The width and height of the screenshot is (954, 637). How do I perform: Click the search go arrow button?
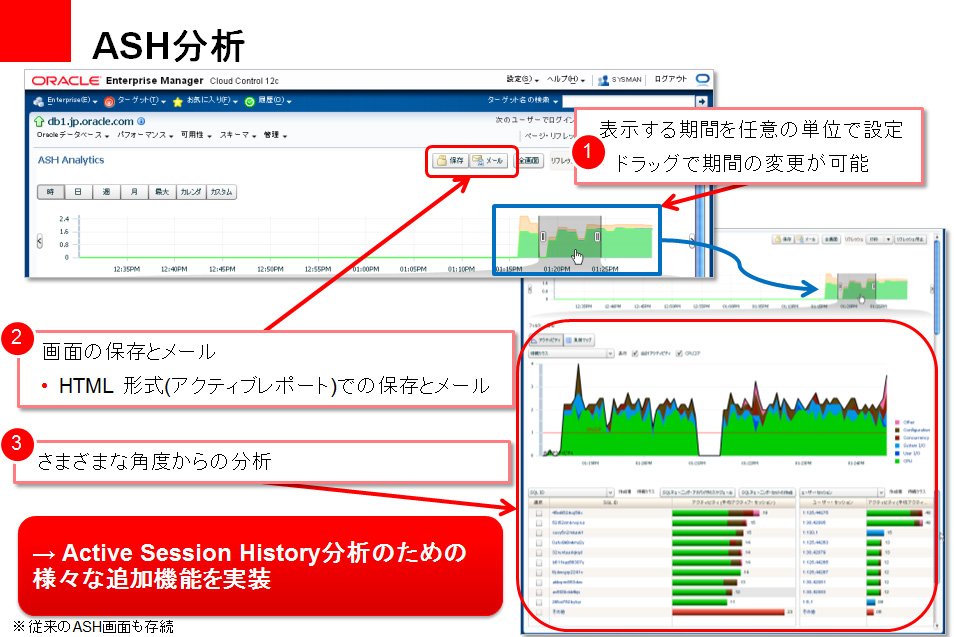click(x=702, y=102)
